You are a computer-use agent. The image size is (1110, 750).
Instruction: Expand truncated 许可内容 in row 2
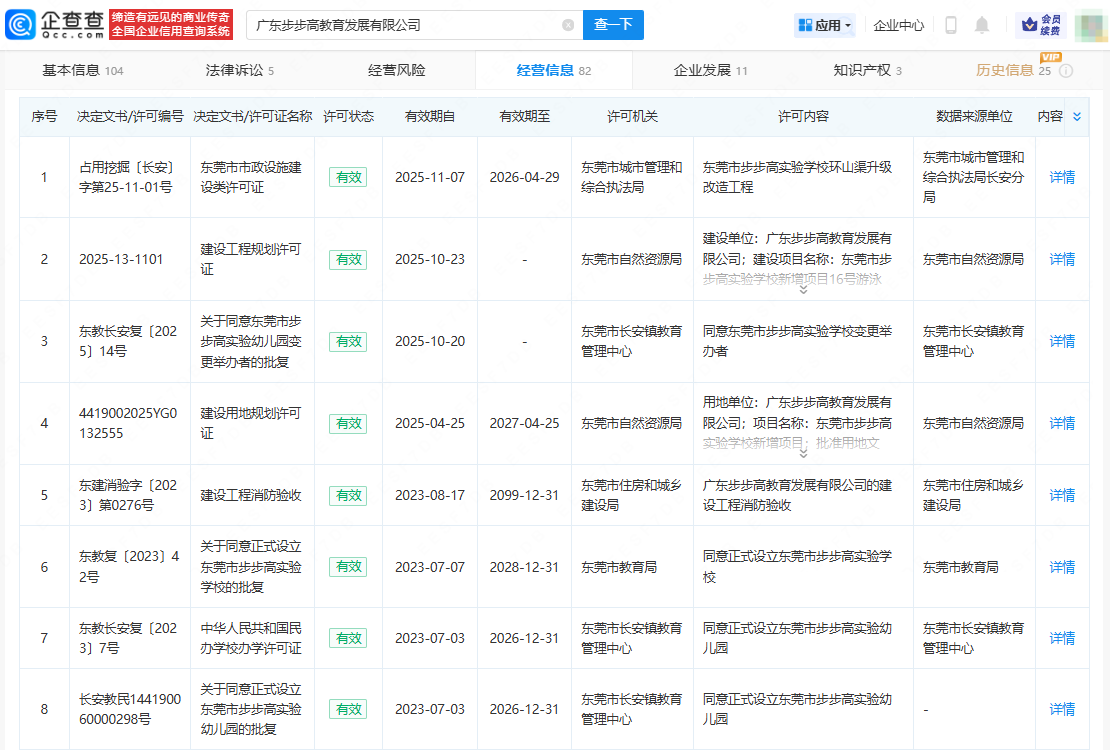(802, 290)
